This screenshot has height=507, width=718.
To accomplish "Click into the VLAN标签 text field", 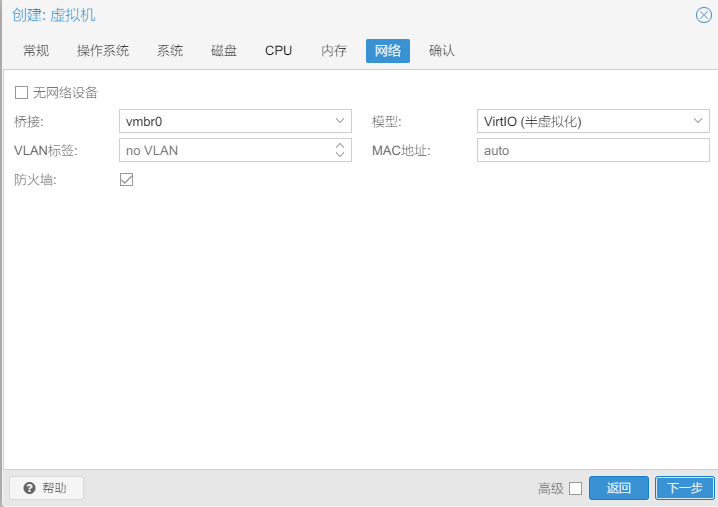I will click(x=224, y=150).
